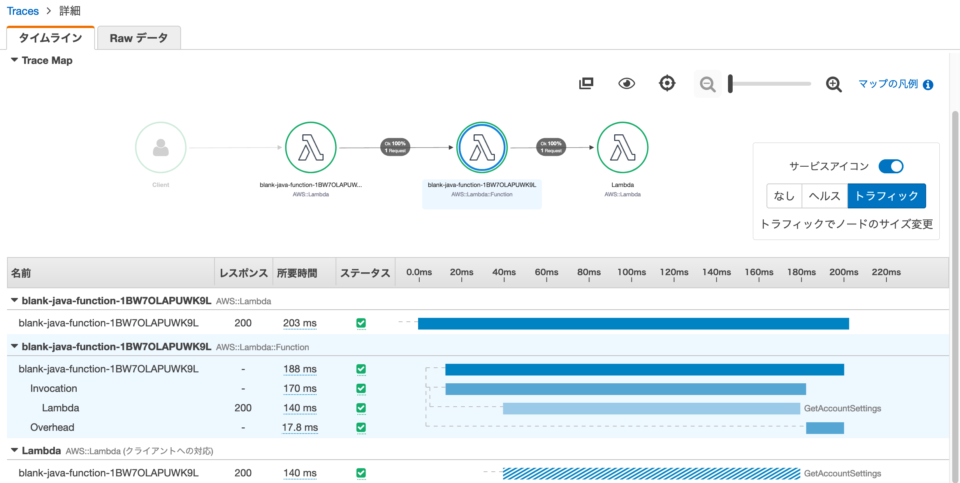Click the 203 ms duration value
960x483 pixels.
300,323
